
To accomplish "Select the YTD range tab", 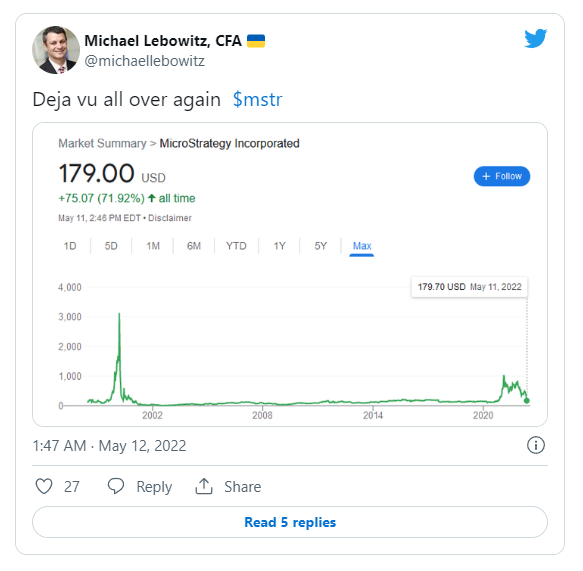I will 236,246.
